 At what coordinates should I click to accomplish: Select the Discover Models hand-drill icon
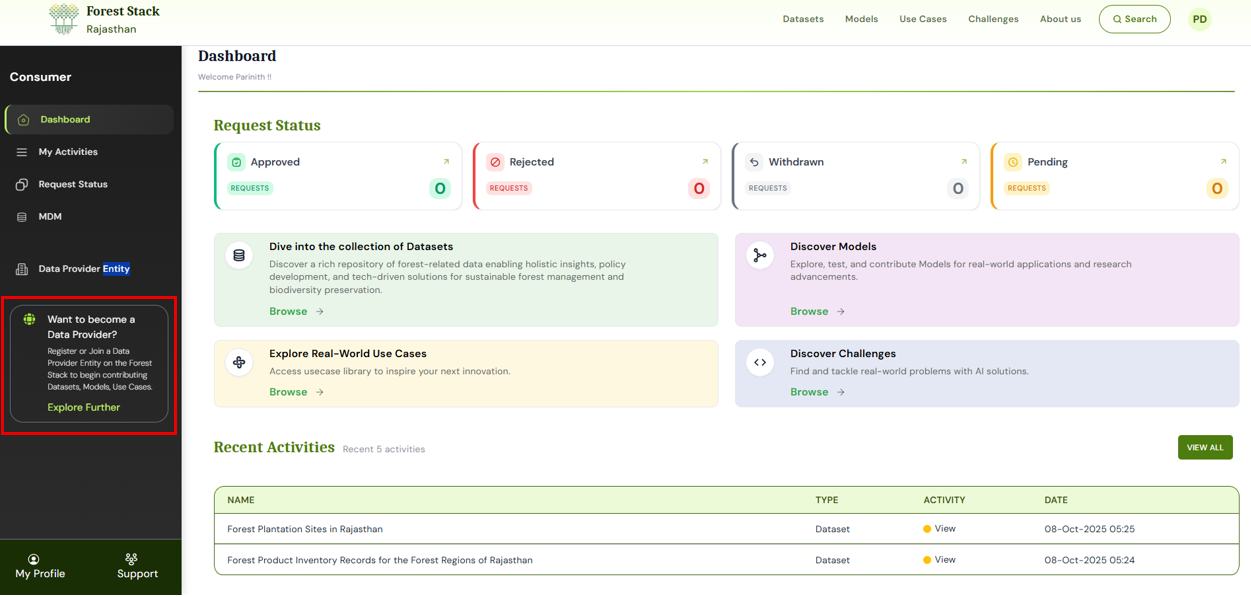pos(760,256)
